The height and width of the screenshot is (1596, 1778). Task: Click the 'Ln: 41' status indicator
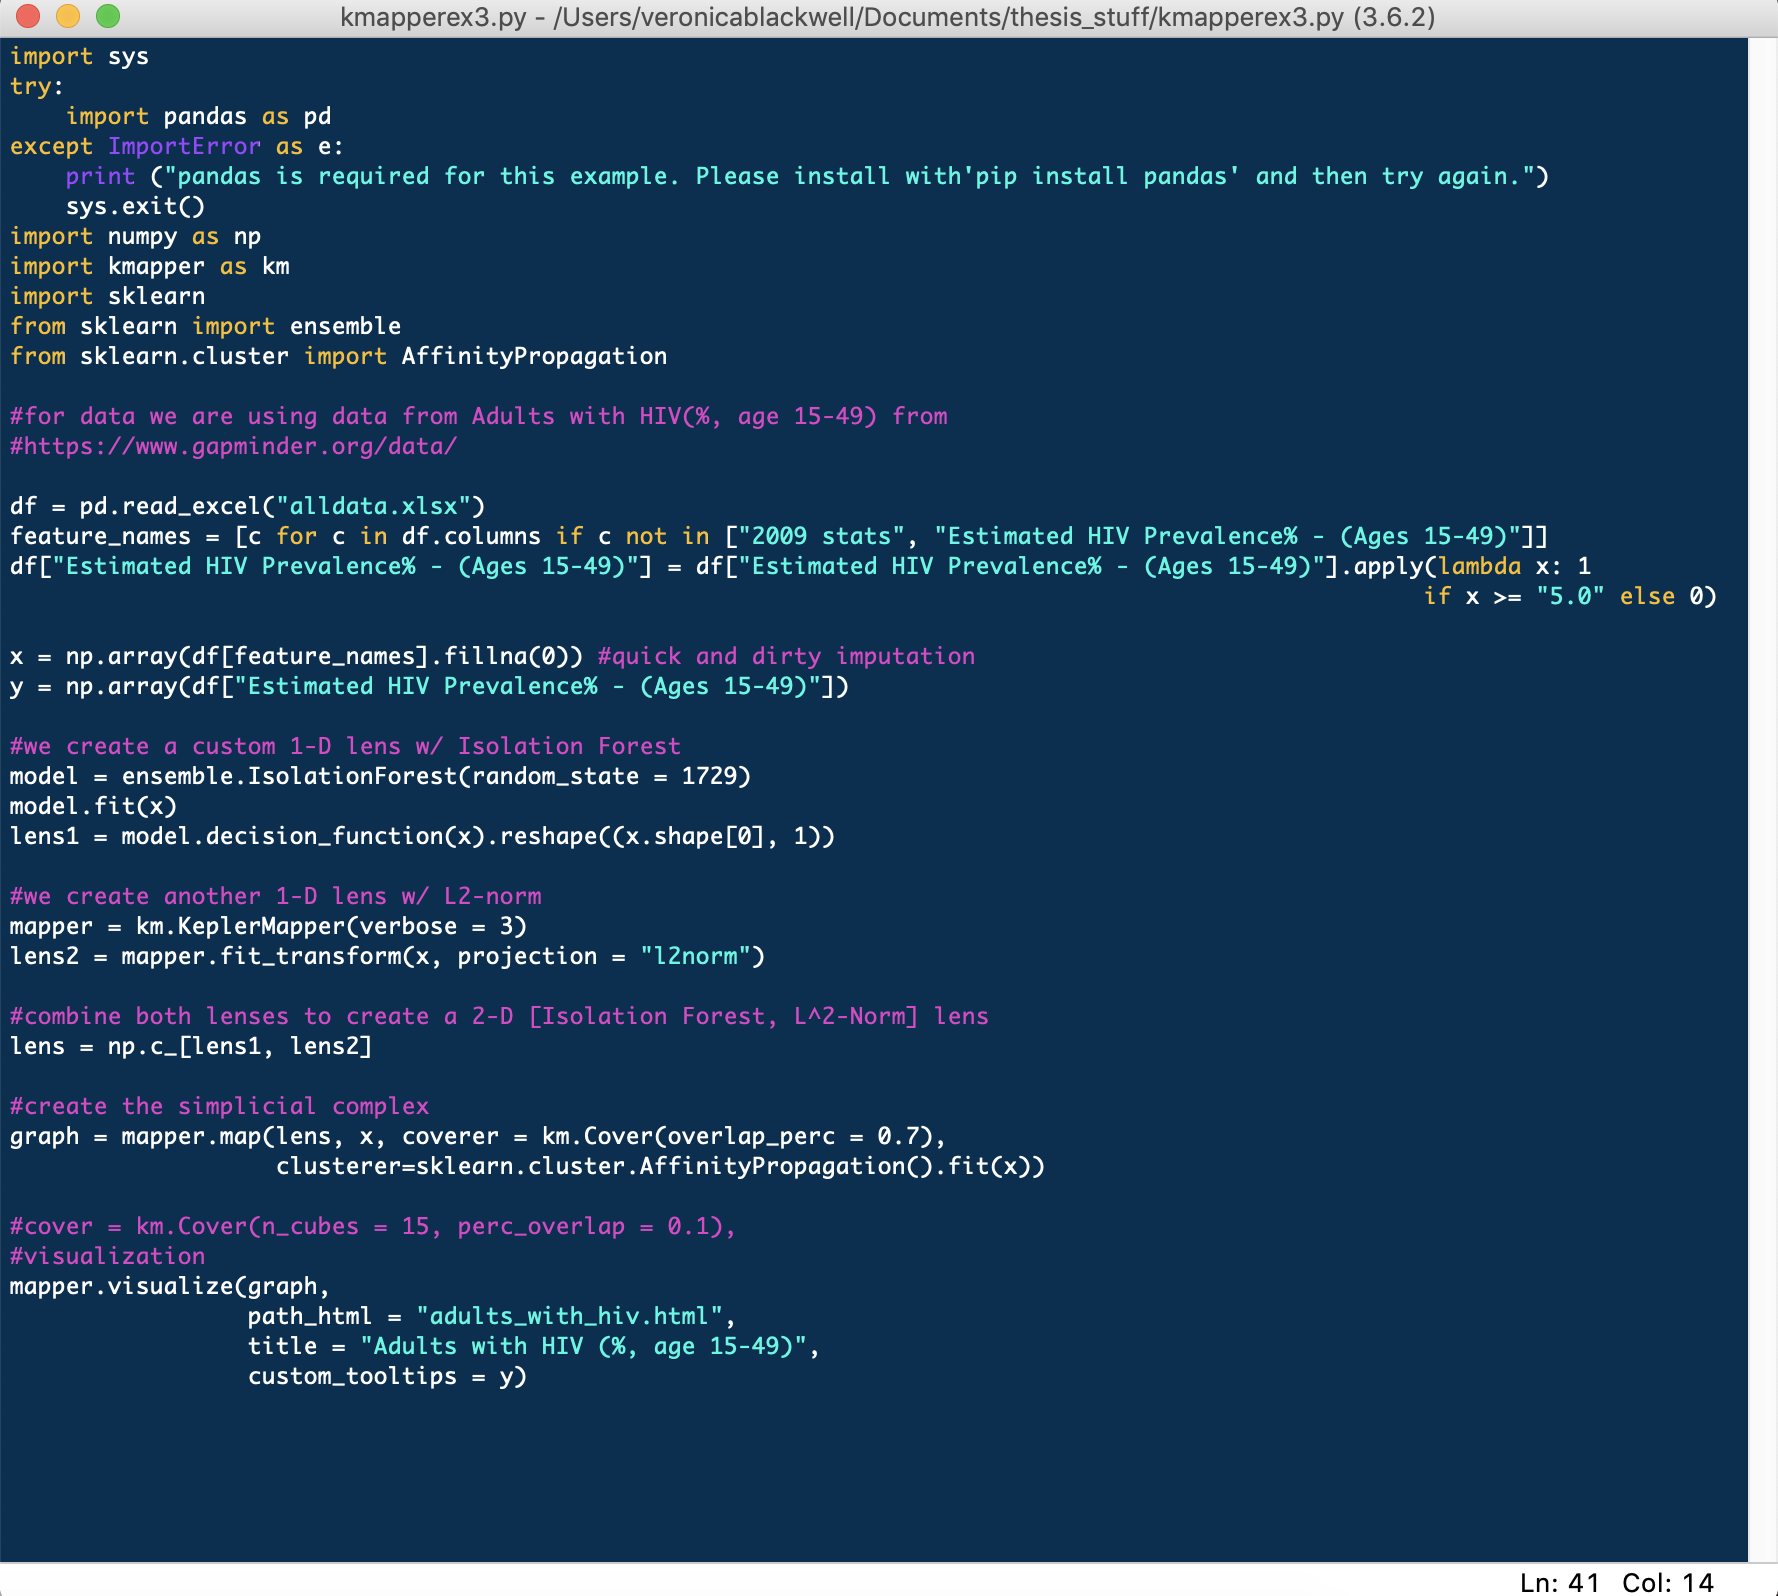pos(1560,1582)
